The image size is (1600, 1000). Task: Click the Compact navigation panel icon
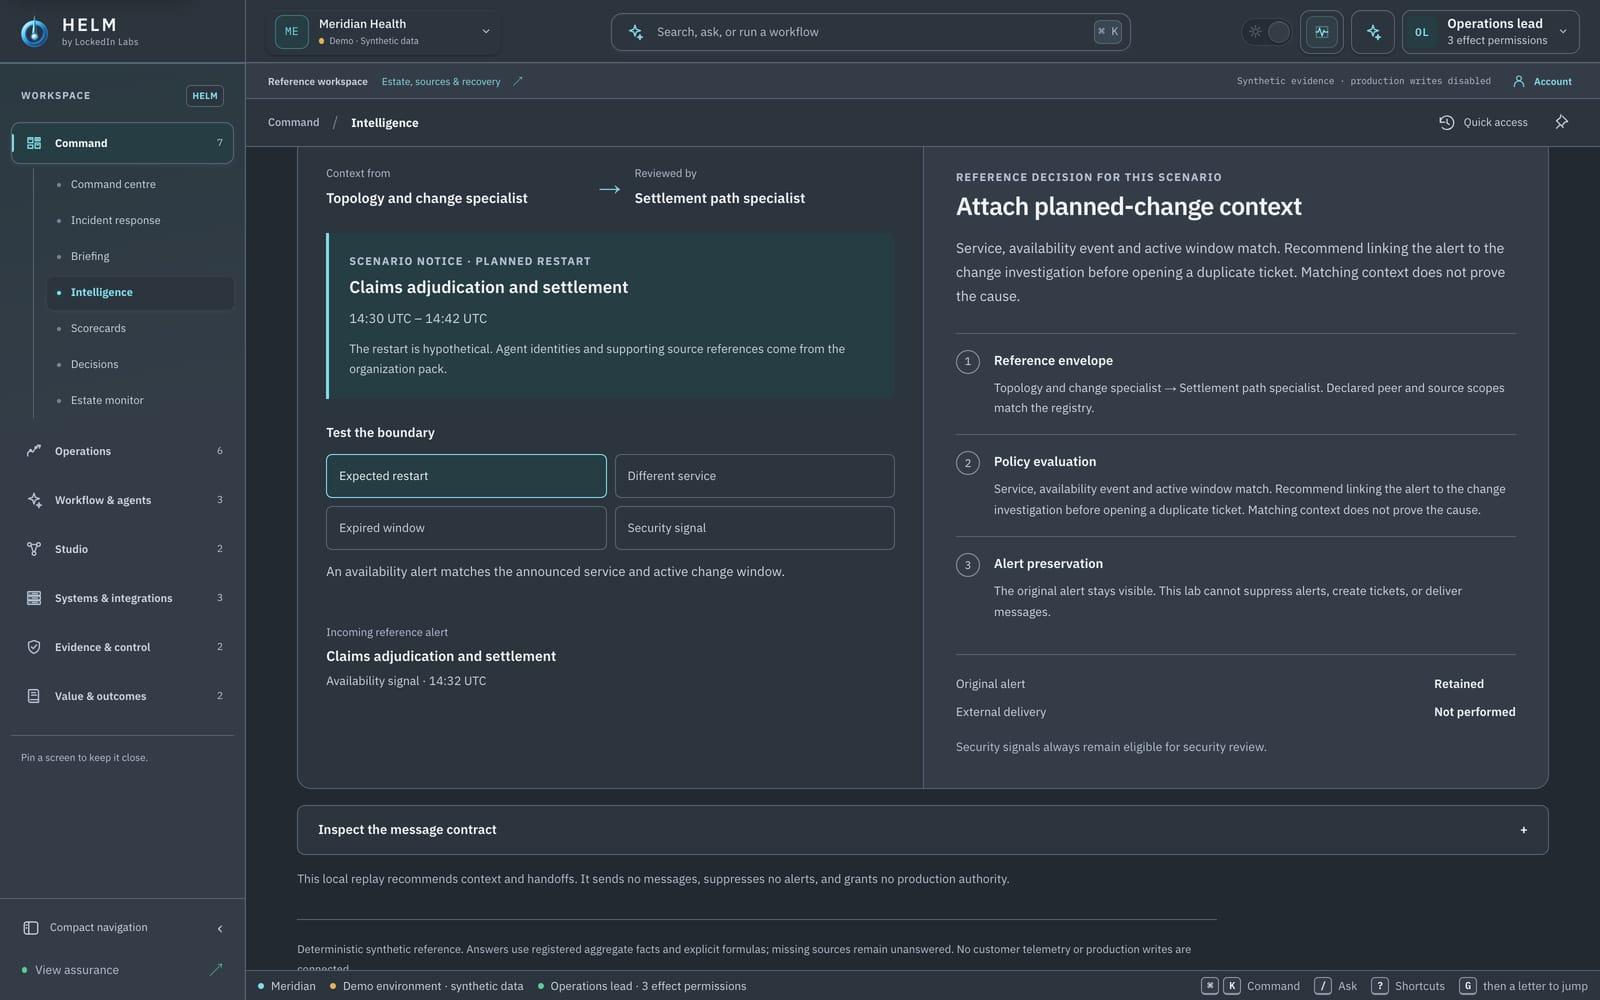(x=31, y=928)
